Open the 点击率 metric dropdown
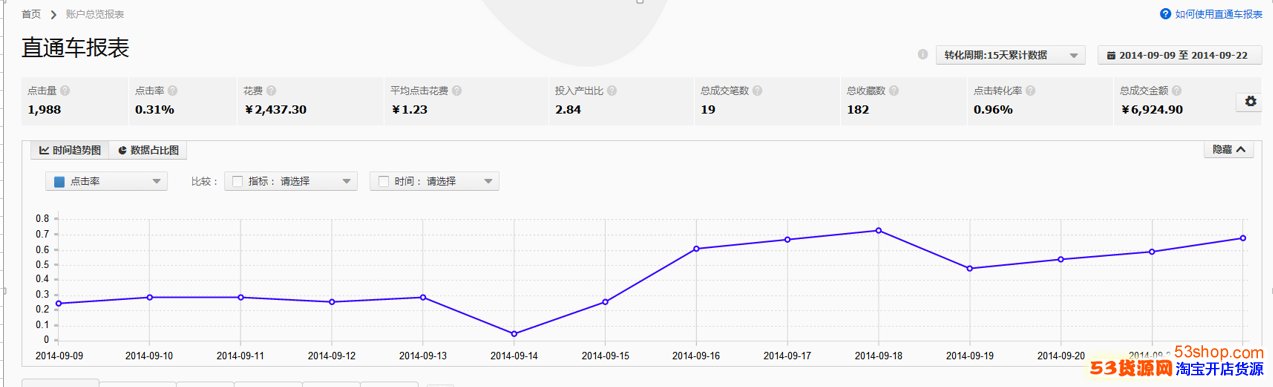This screenshot has width=1273, height=387. (106, 181)
